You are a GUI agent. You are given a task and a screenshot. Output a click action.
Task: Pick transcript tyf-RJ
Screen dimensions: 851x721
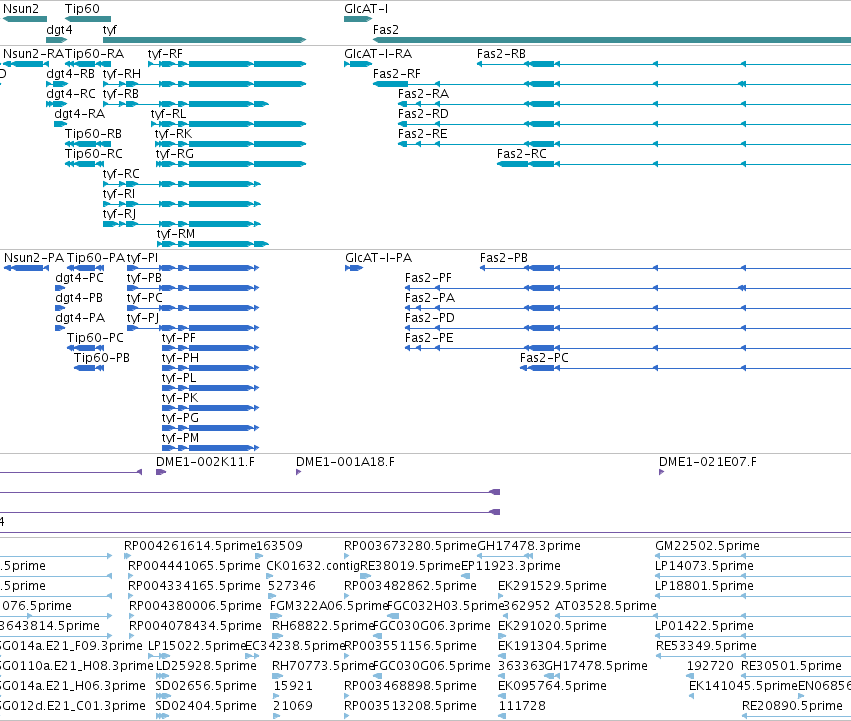coord(119,214)
